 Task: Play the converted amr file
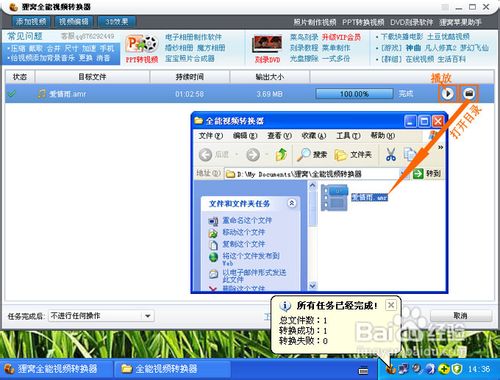point(447,94)
